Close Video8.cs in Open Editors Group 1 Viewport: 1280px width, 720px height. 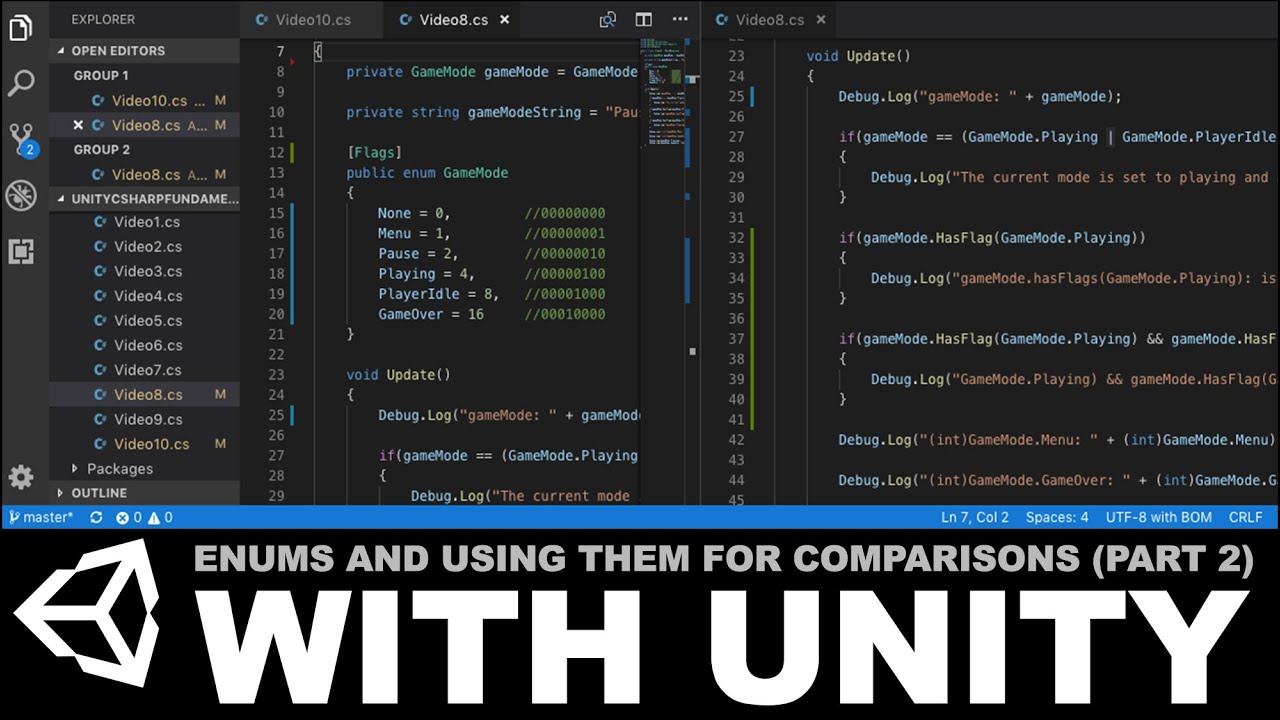[x=78, y=125]
